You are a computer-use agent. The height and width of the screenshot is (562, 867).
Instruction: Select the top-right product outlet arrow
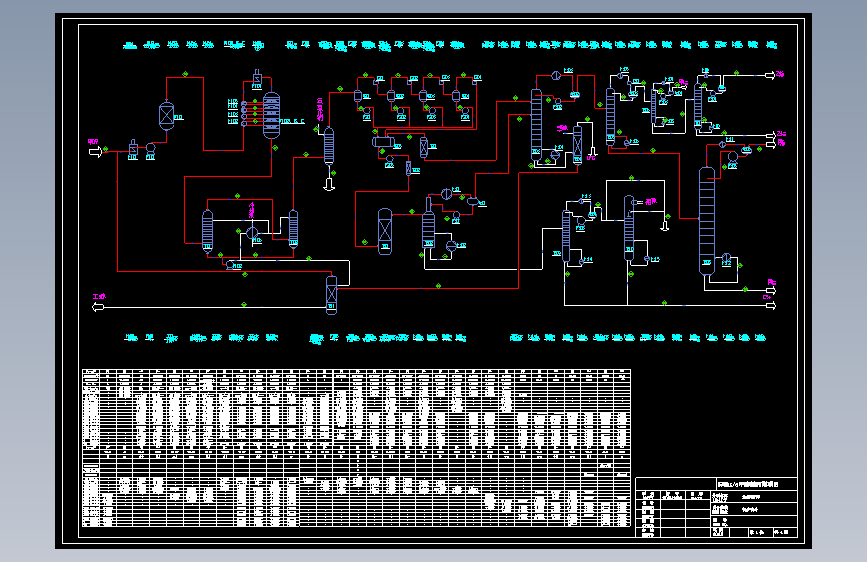(x=770, y=75)
